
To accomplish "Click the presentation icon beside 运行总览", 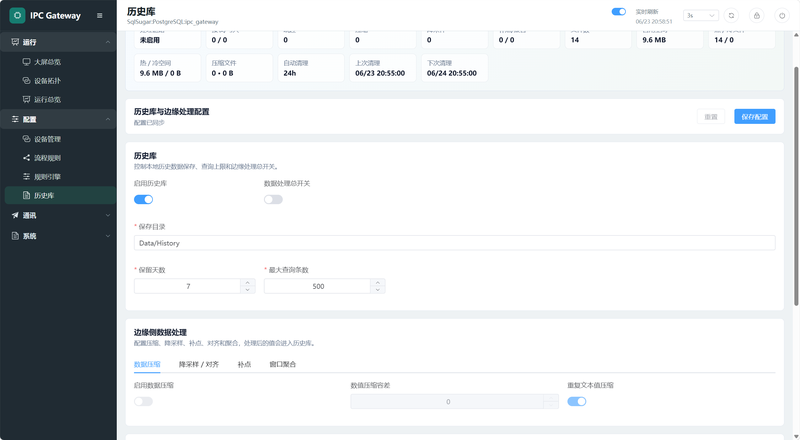I will (x=27, y=100).
